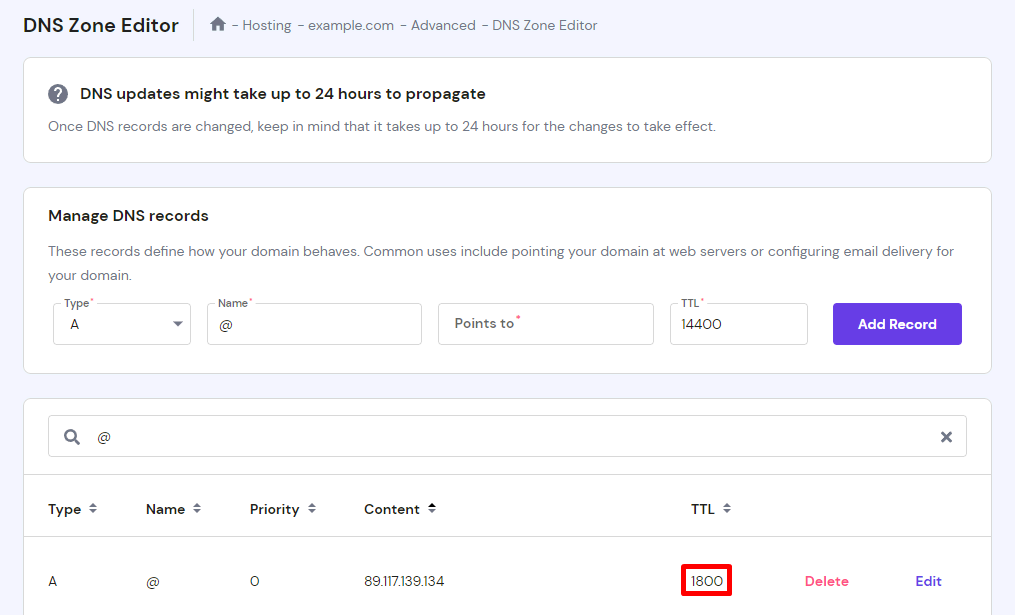Click the TTL column header label
Image resolution: width=1015 pixels, height=615 pixels.
[x=702, y=509]
